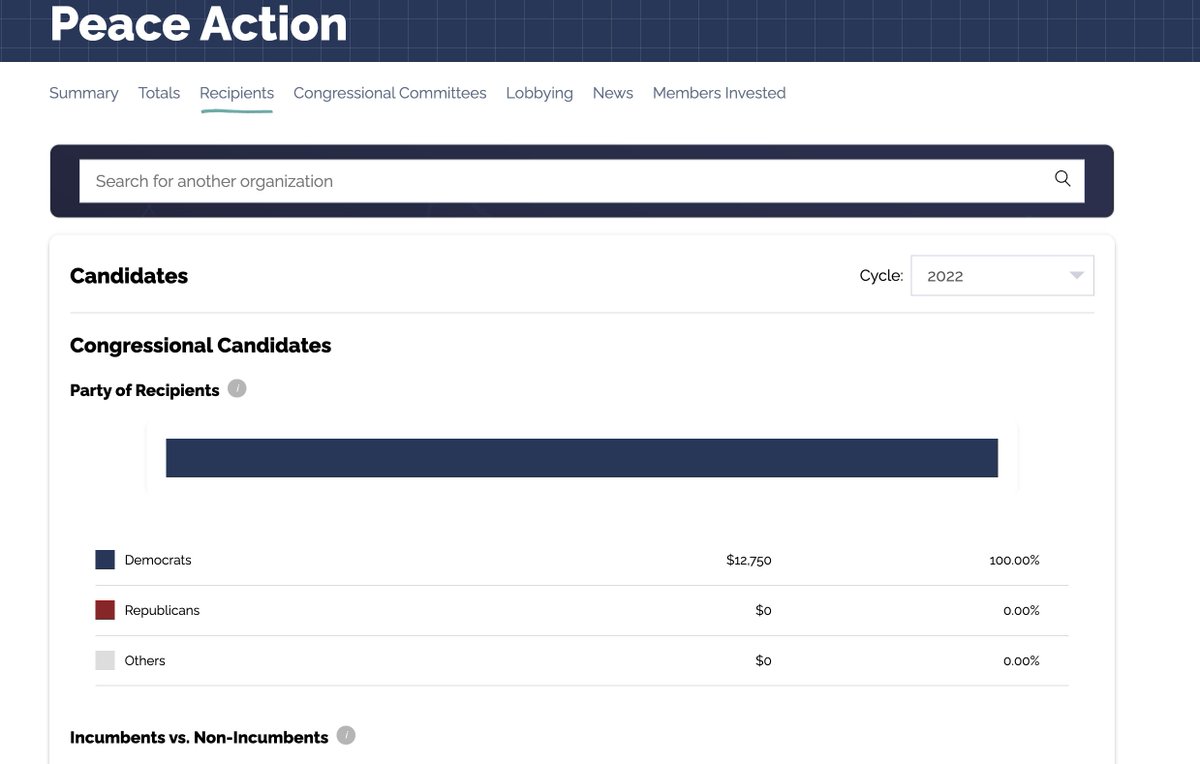Click the $0 amount in Republicans row
1200x764 pixels.
[763, 610]
